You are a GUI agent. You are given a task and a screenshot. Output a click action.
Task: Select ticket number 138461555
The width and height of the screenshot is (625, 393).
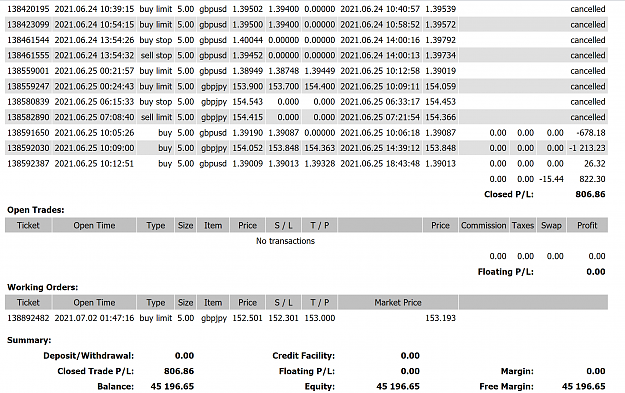click(28, 55)
